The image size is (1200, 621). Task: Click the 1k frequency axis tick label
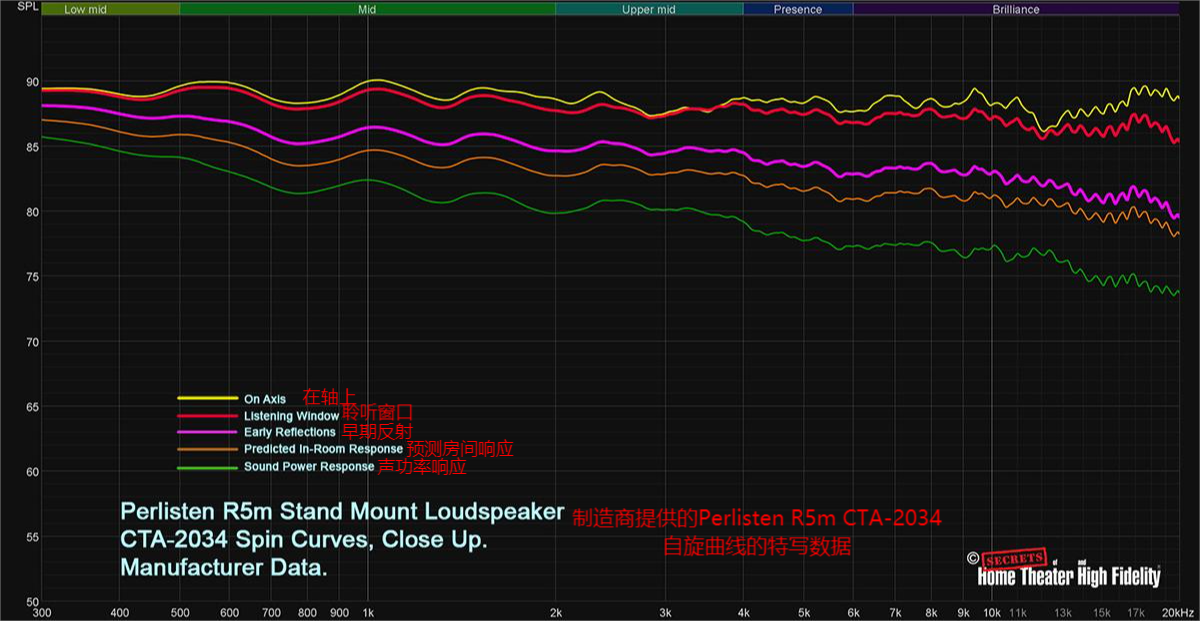tap(367, 612)
